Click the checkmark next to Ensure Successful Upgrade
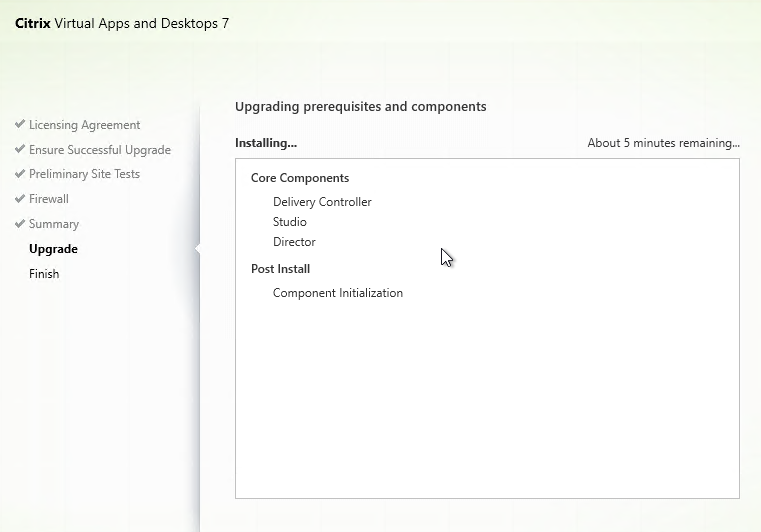 coord(20,149)
